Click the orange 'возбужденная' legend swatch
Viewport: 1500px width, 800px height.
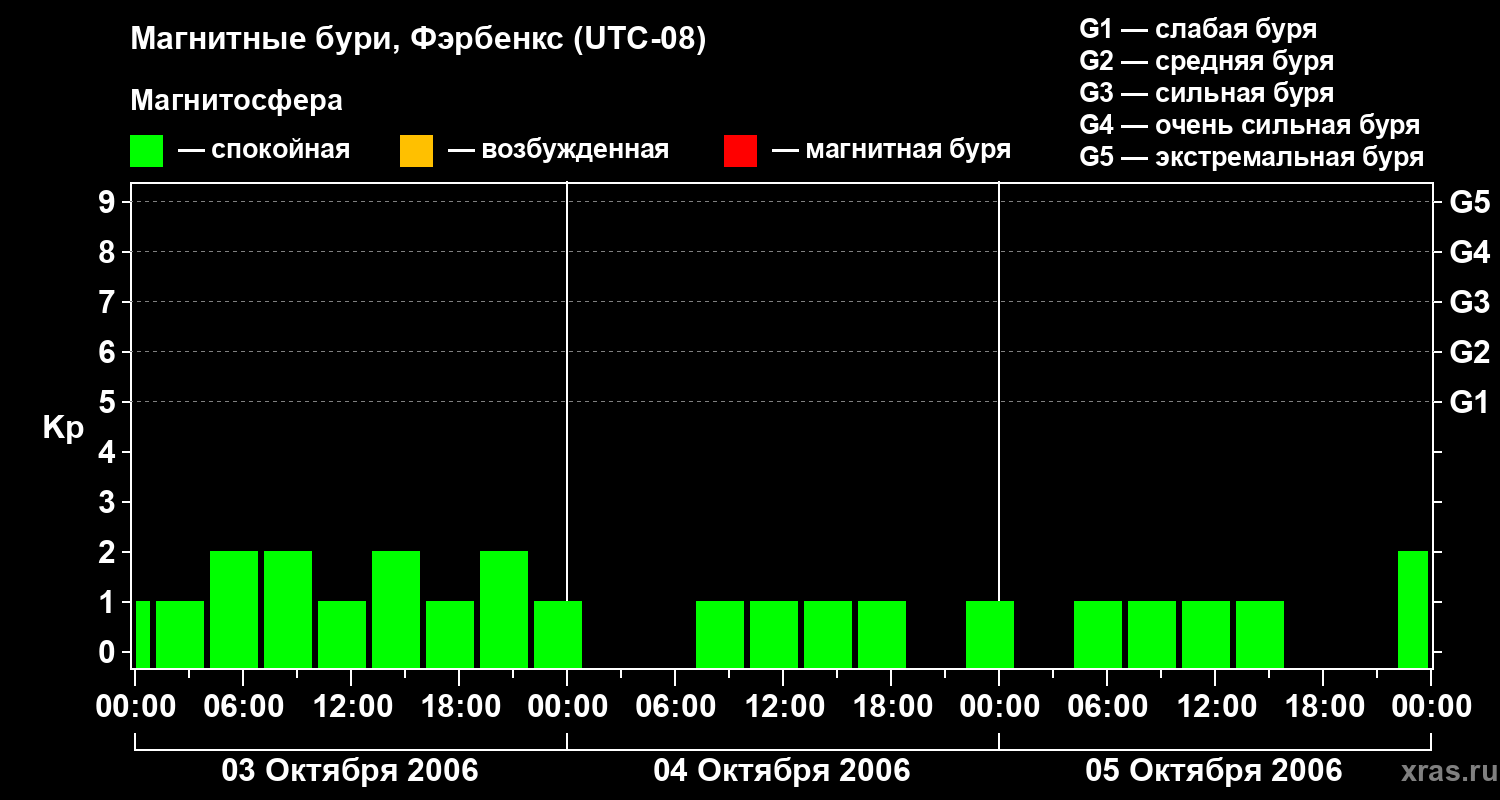point(416,151)
